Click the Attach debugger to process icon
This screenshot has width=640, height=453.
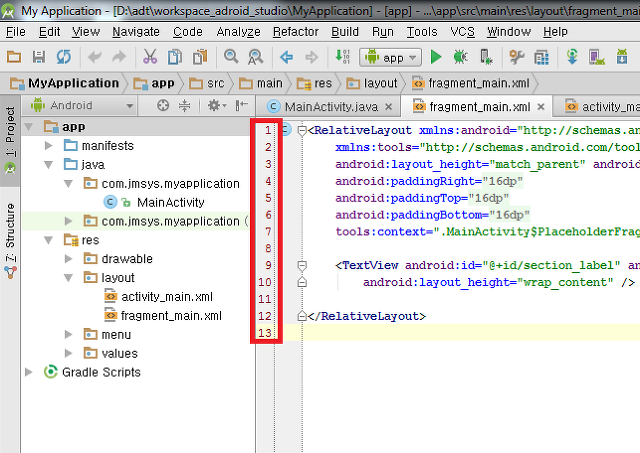pyautogui.click(x=486, y=57)
